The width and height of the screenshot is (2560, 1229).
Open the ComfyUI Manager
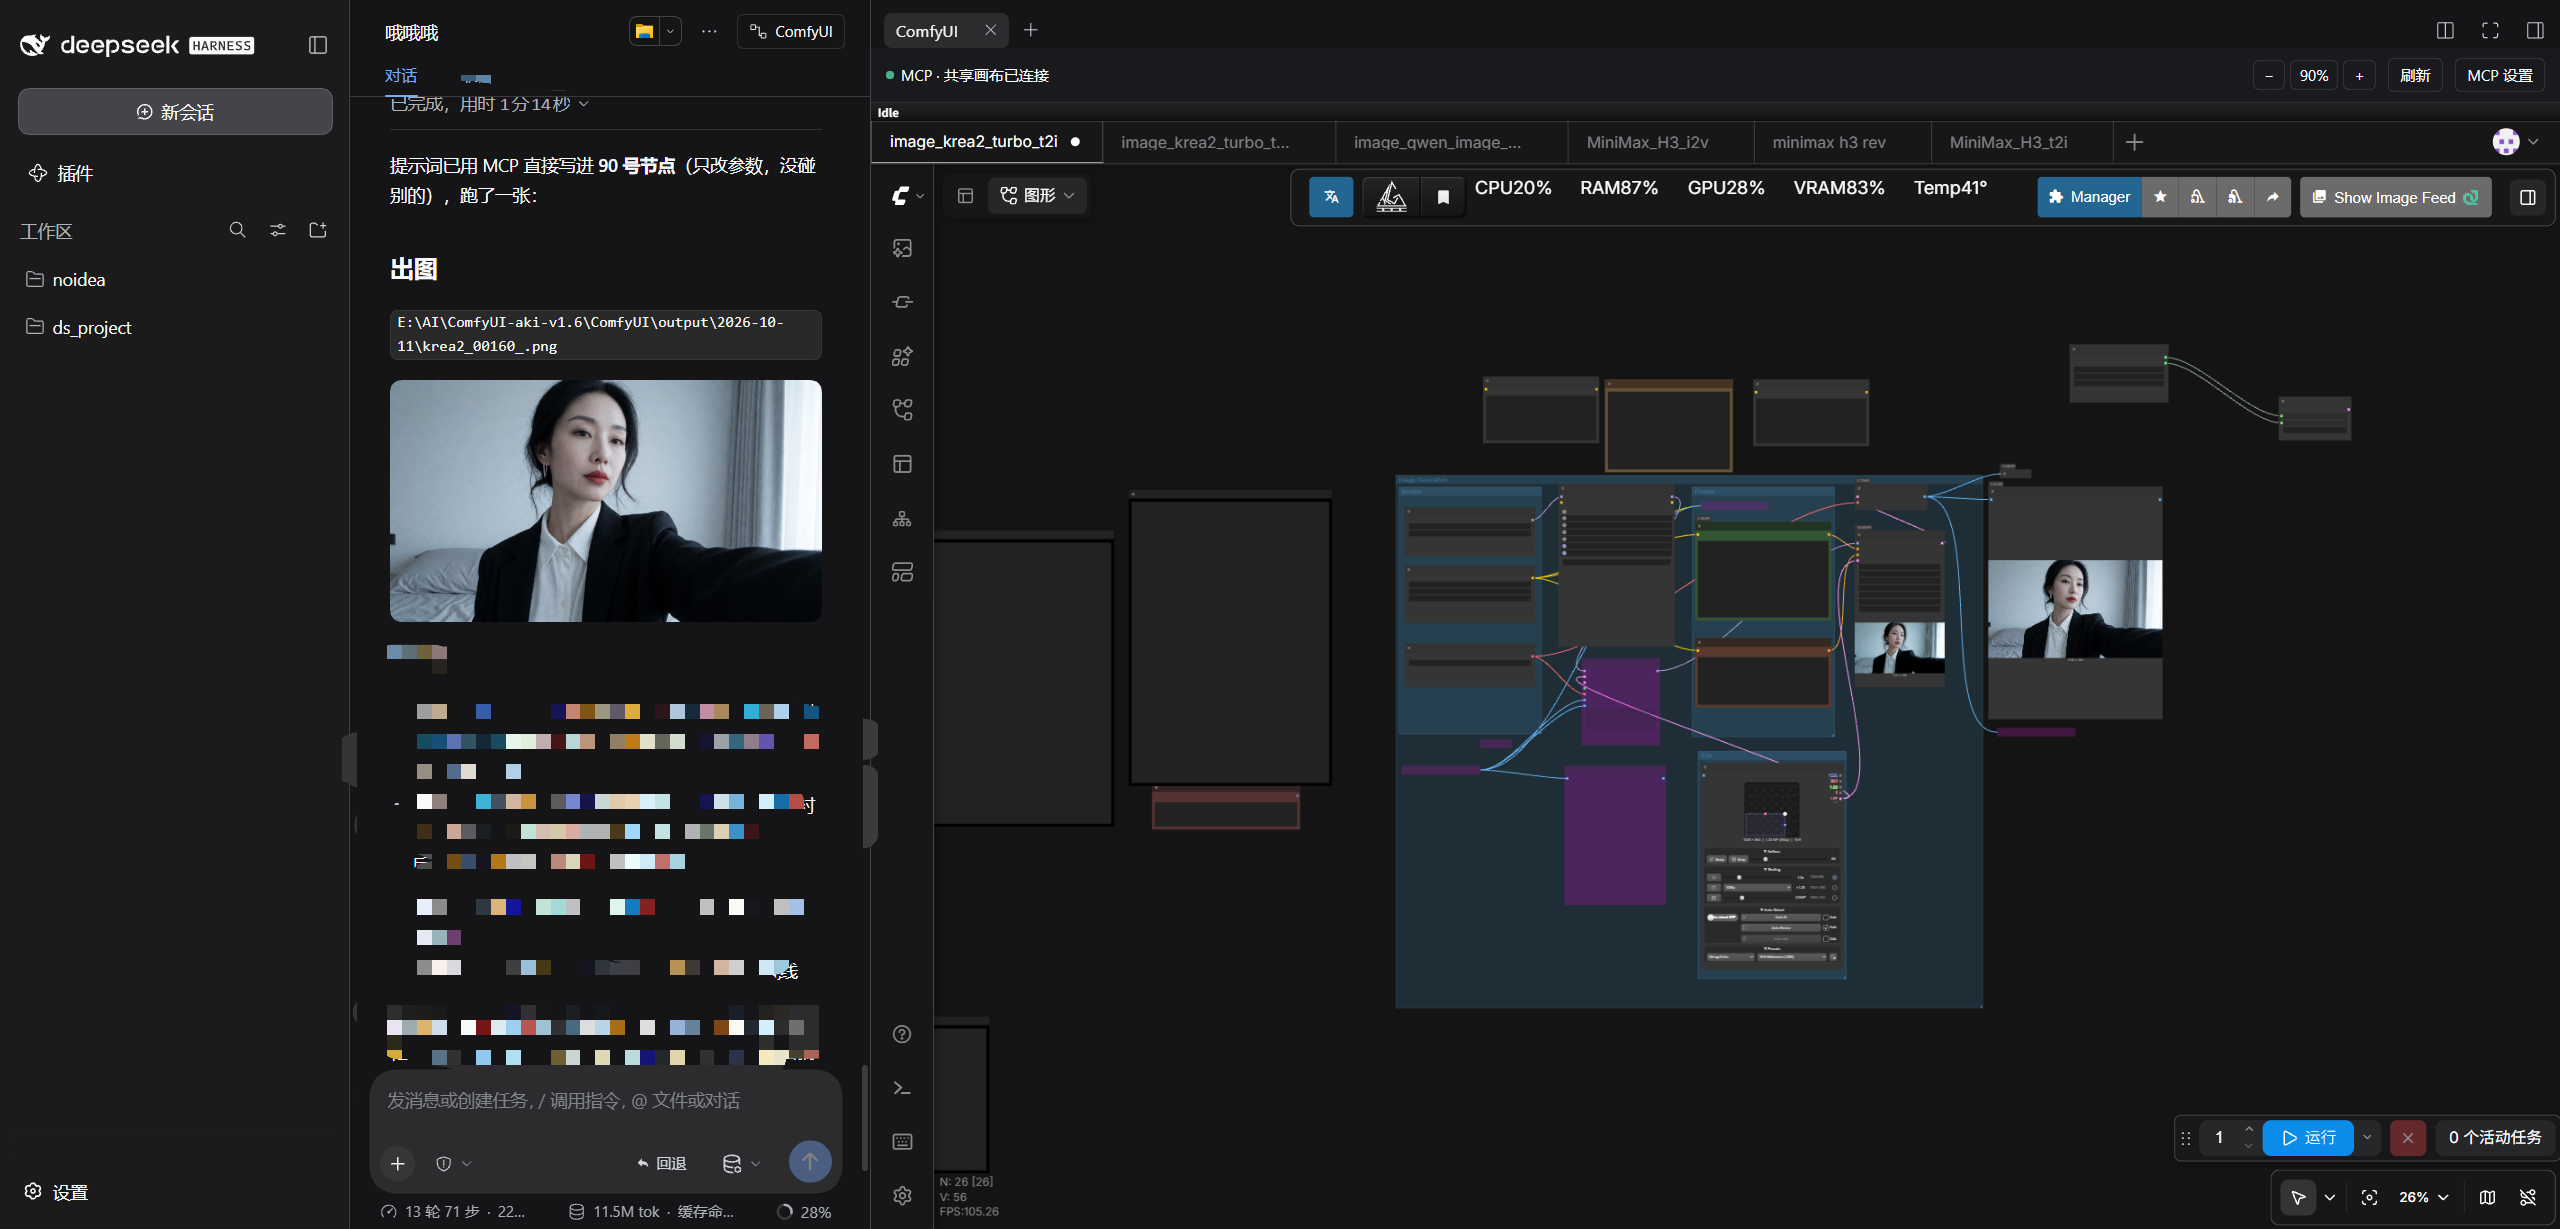click(2089, 197)
